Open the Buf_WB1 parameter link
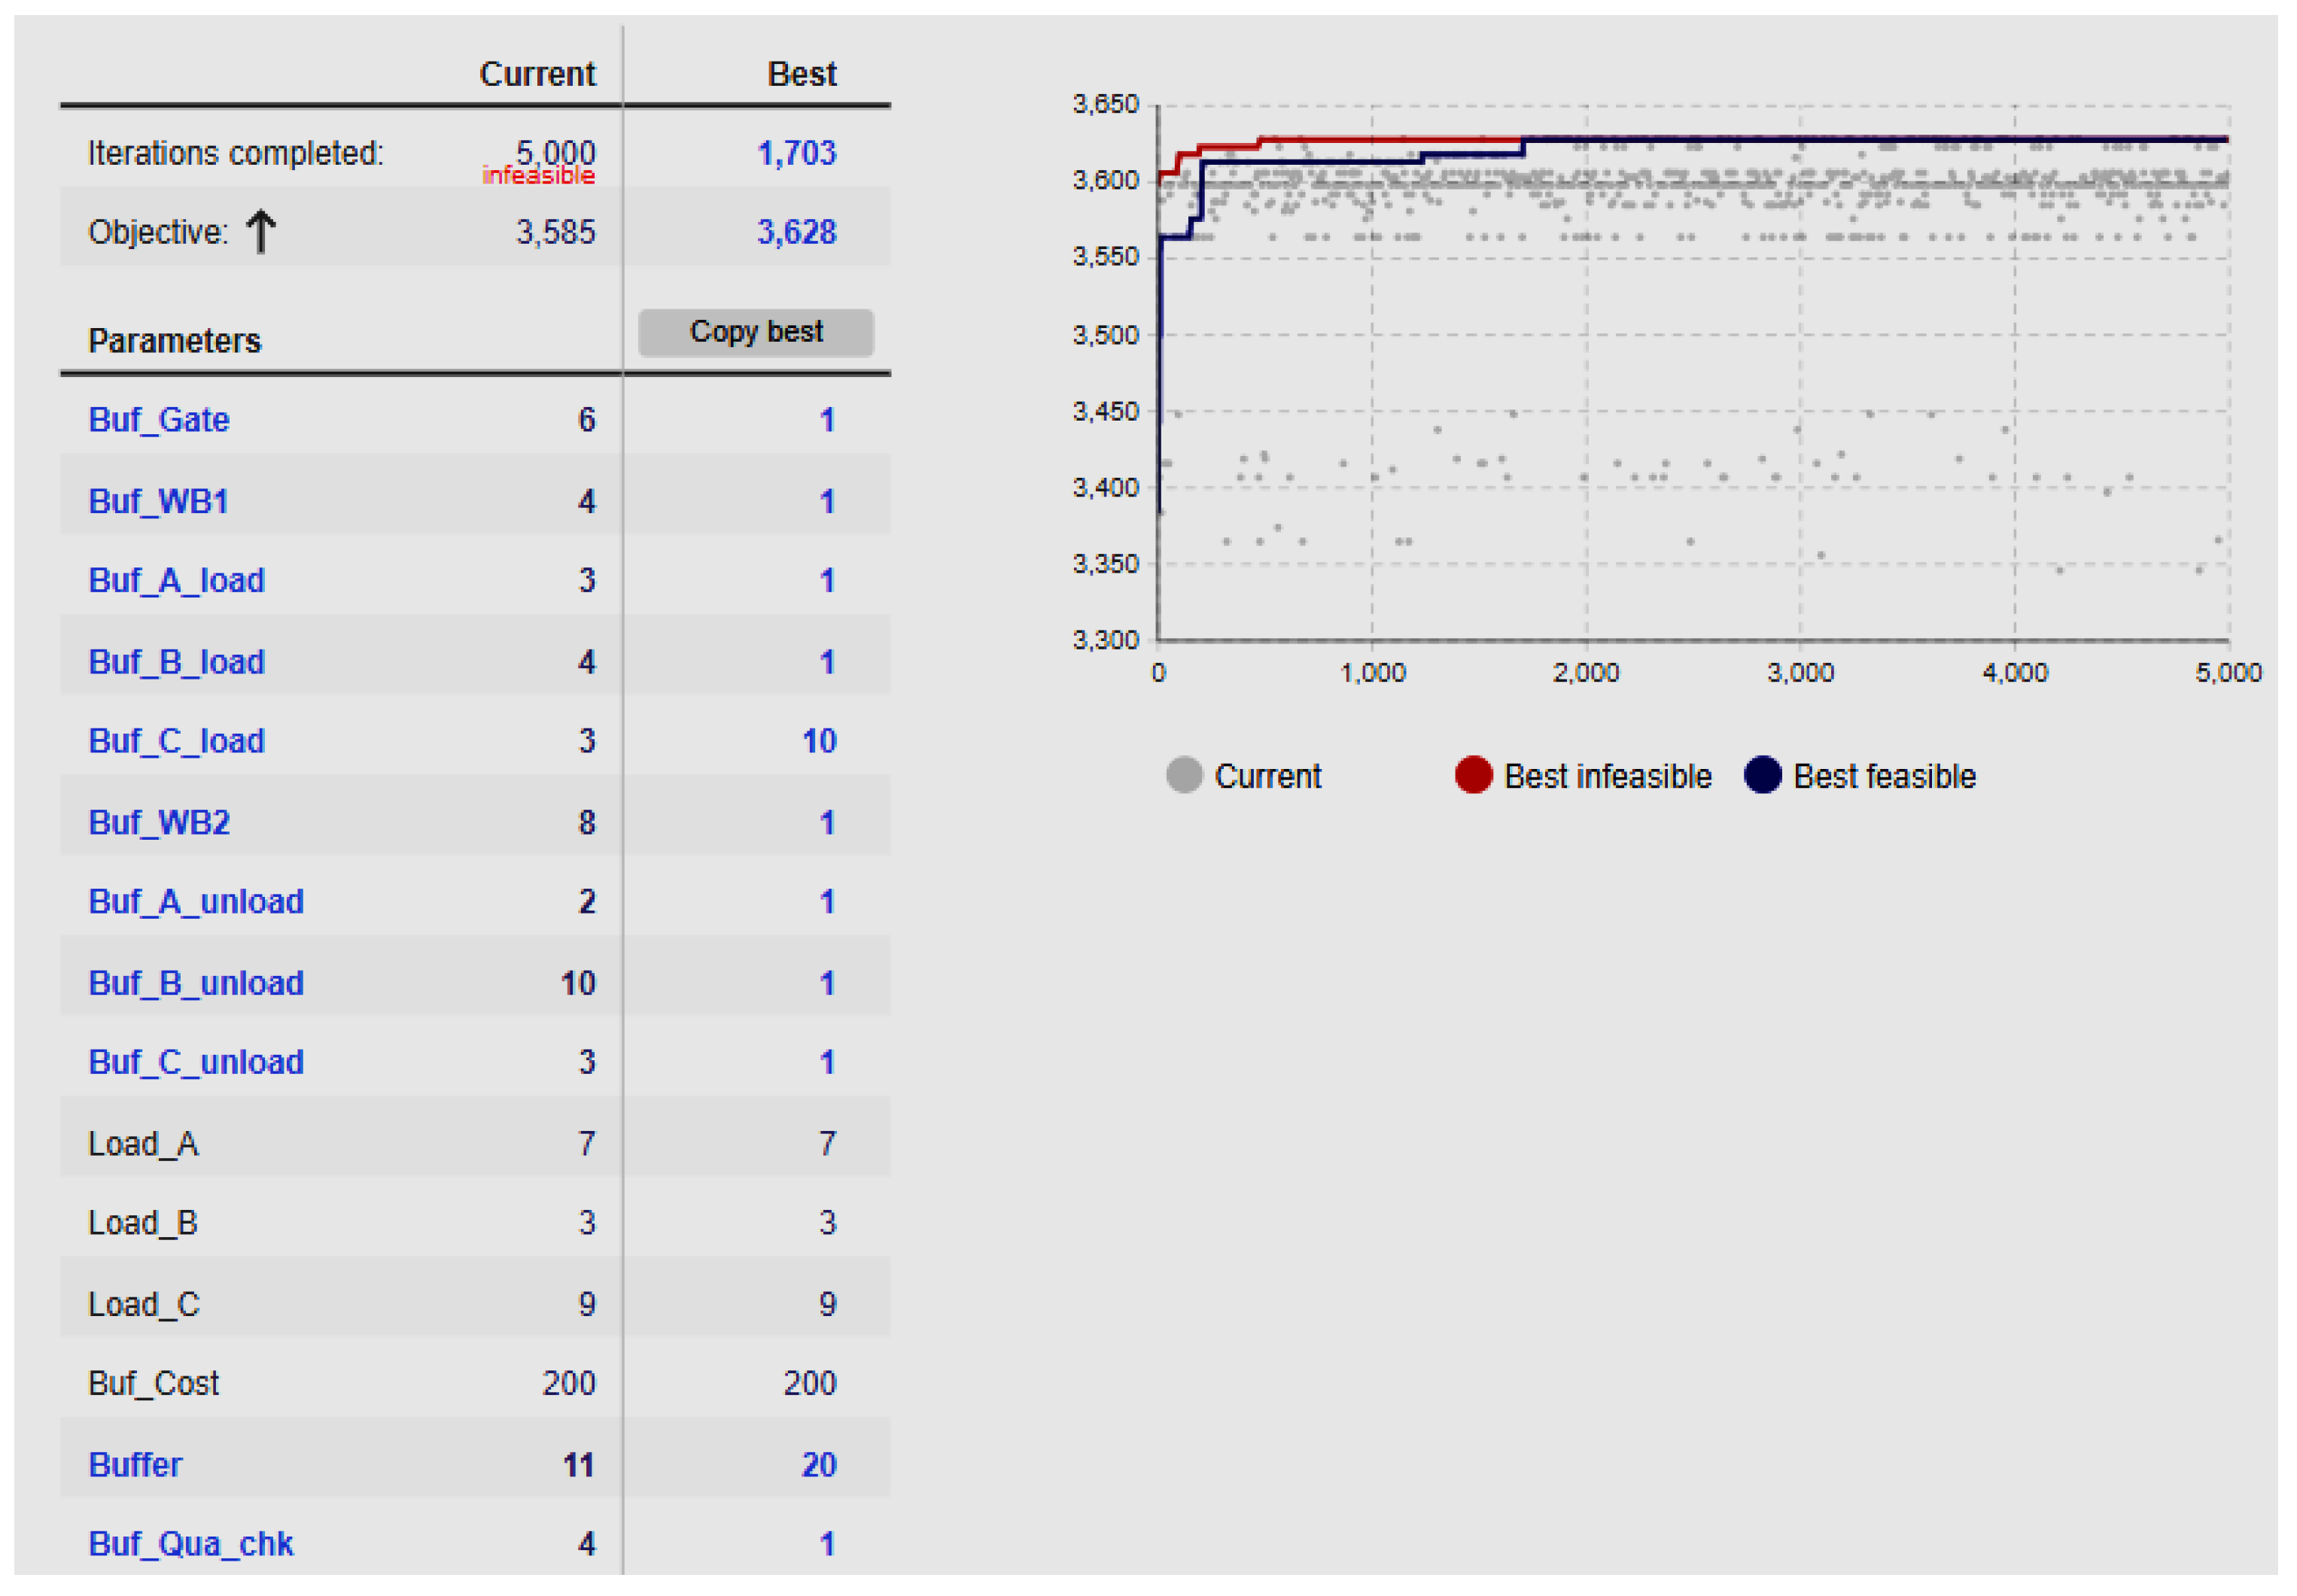Image resolution: width=2297 pixels, height=1596 pixels. [x=158, y=501]
